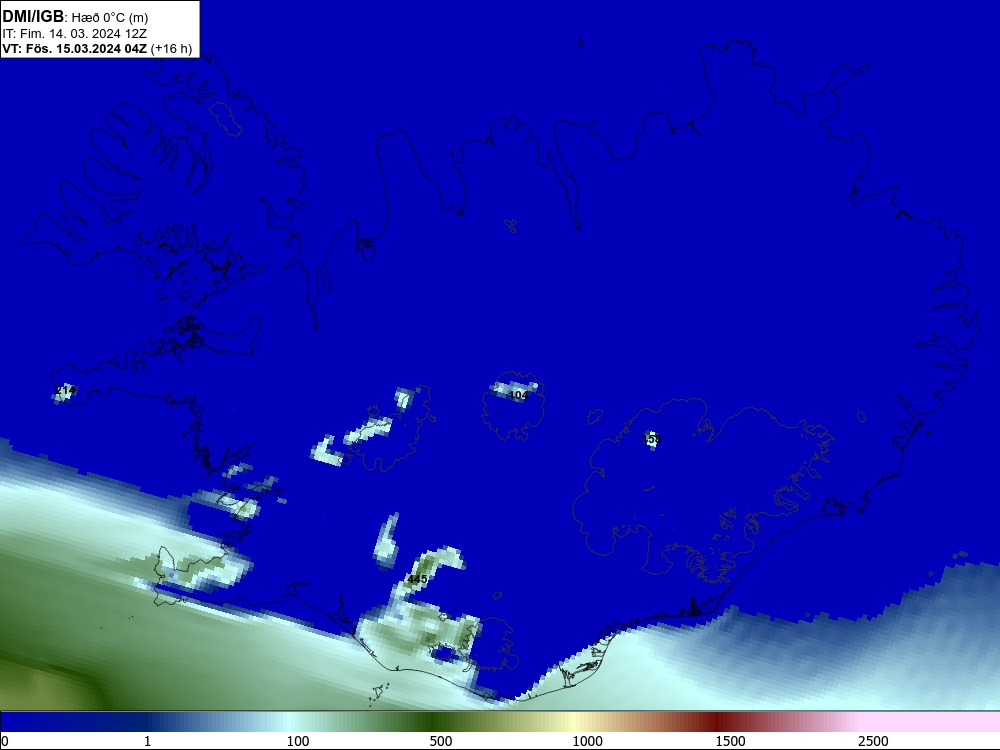Click the '214' value on the map
The height and width of the screenshot is (750, 1000).
click(x=65, y=390)
